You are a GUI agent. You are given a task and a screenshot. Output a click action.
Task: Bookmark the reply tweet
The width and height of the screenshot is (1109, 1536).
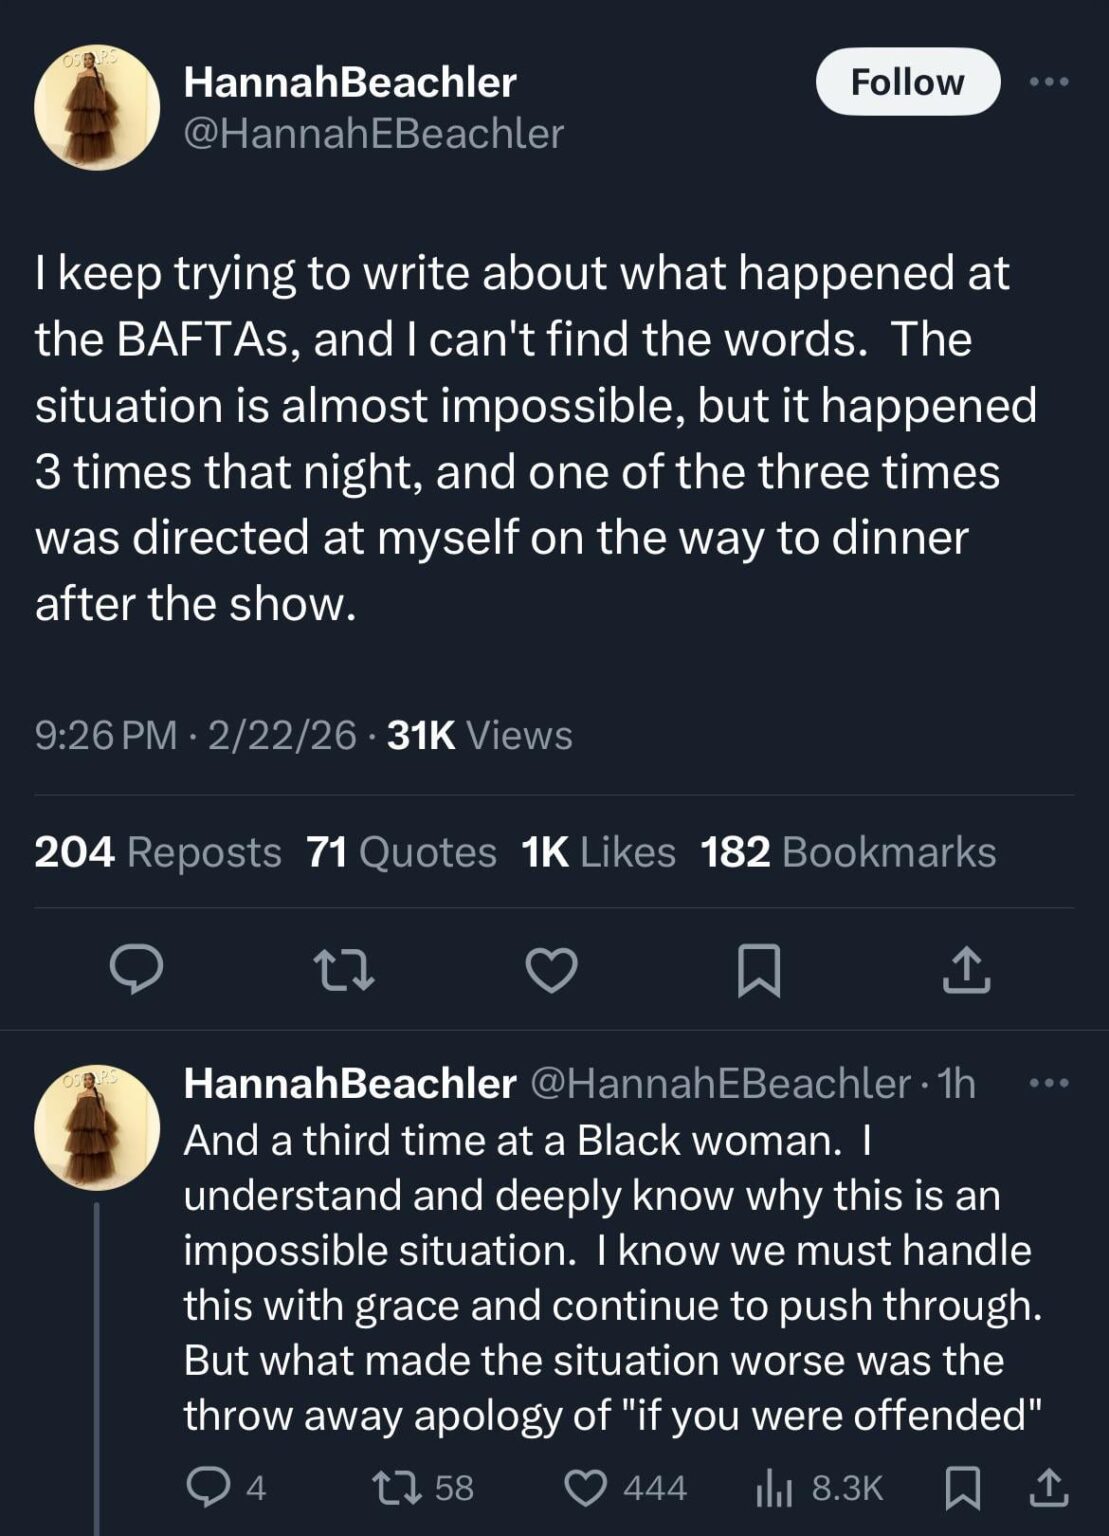962,1487
